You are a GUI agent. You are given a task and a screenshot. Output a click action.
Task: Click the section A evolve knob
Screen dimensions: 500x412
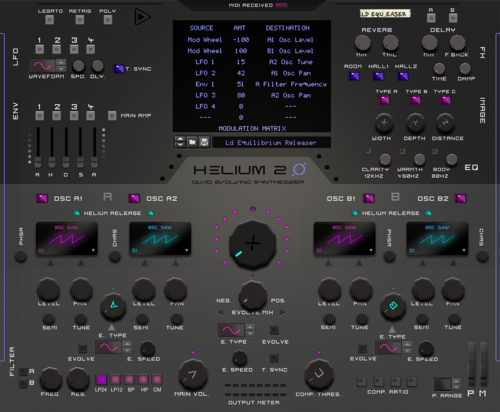pyautogui.click(x=113, y=306)
